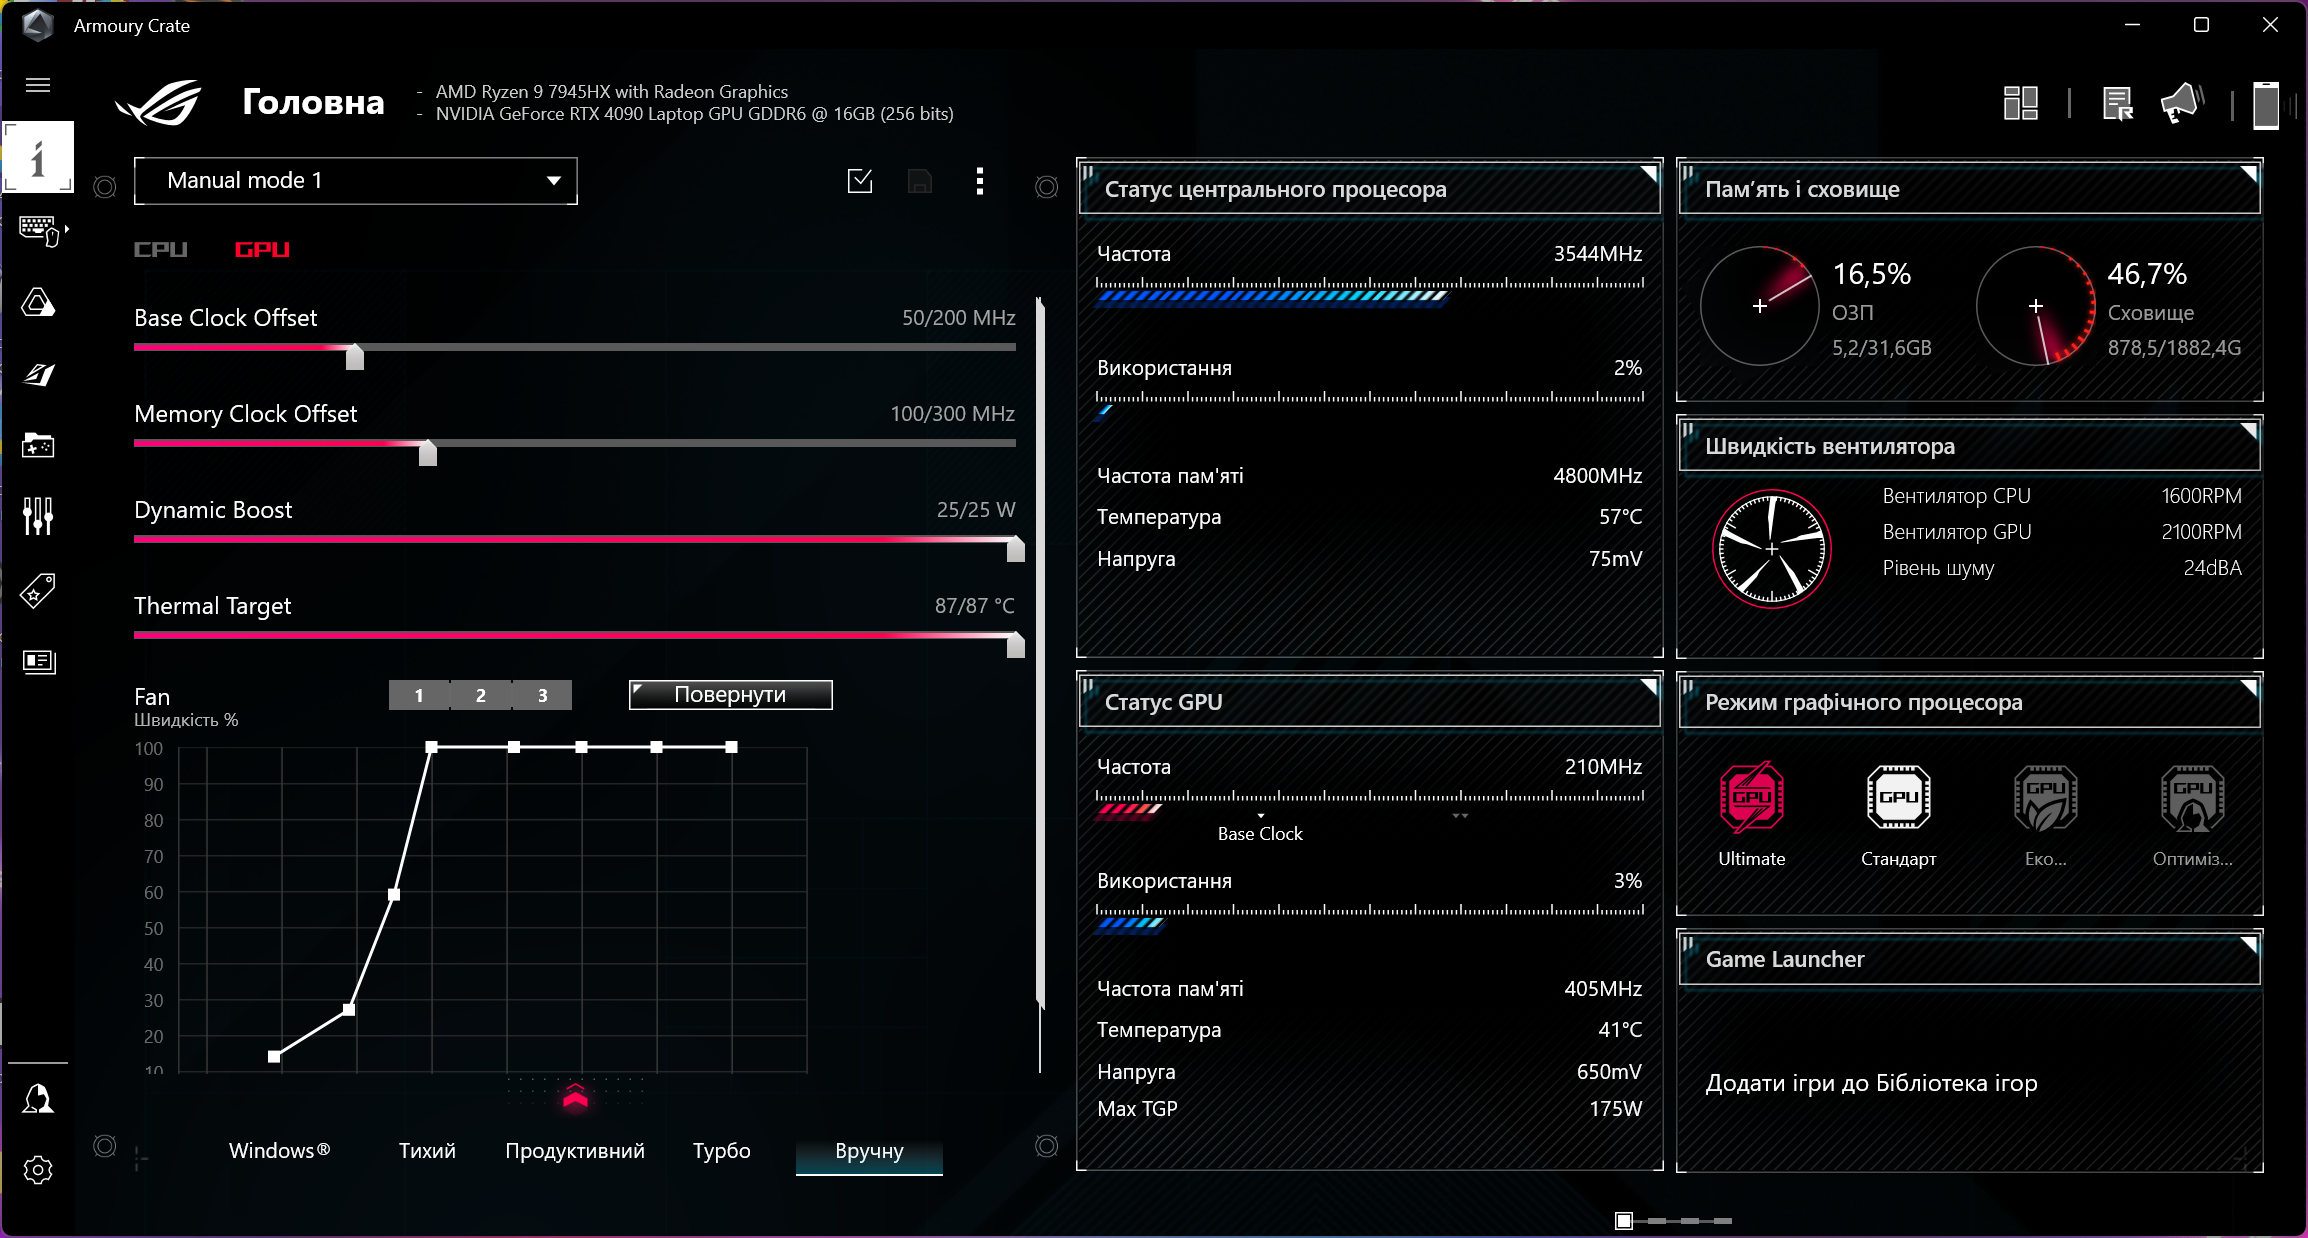The image size is (2308, 1238).
Task: Expand the fan curve panel chevron
Action: pos(575,1098)
